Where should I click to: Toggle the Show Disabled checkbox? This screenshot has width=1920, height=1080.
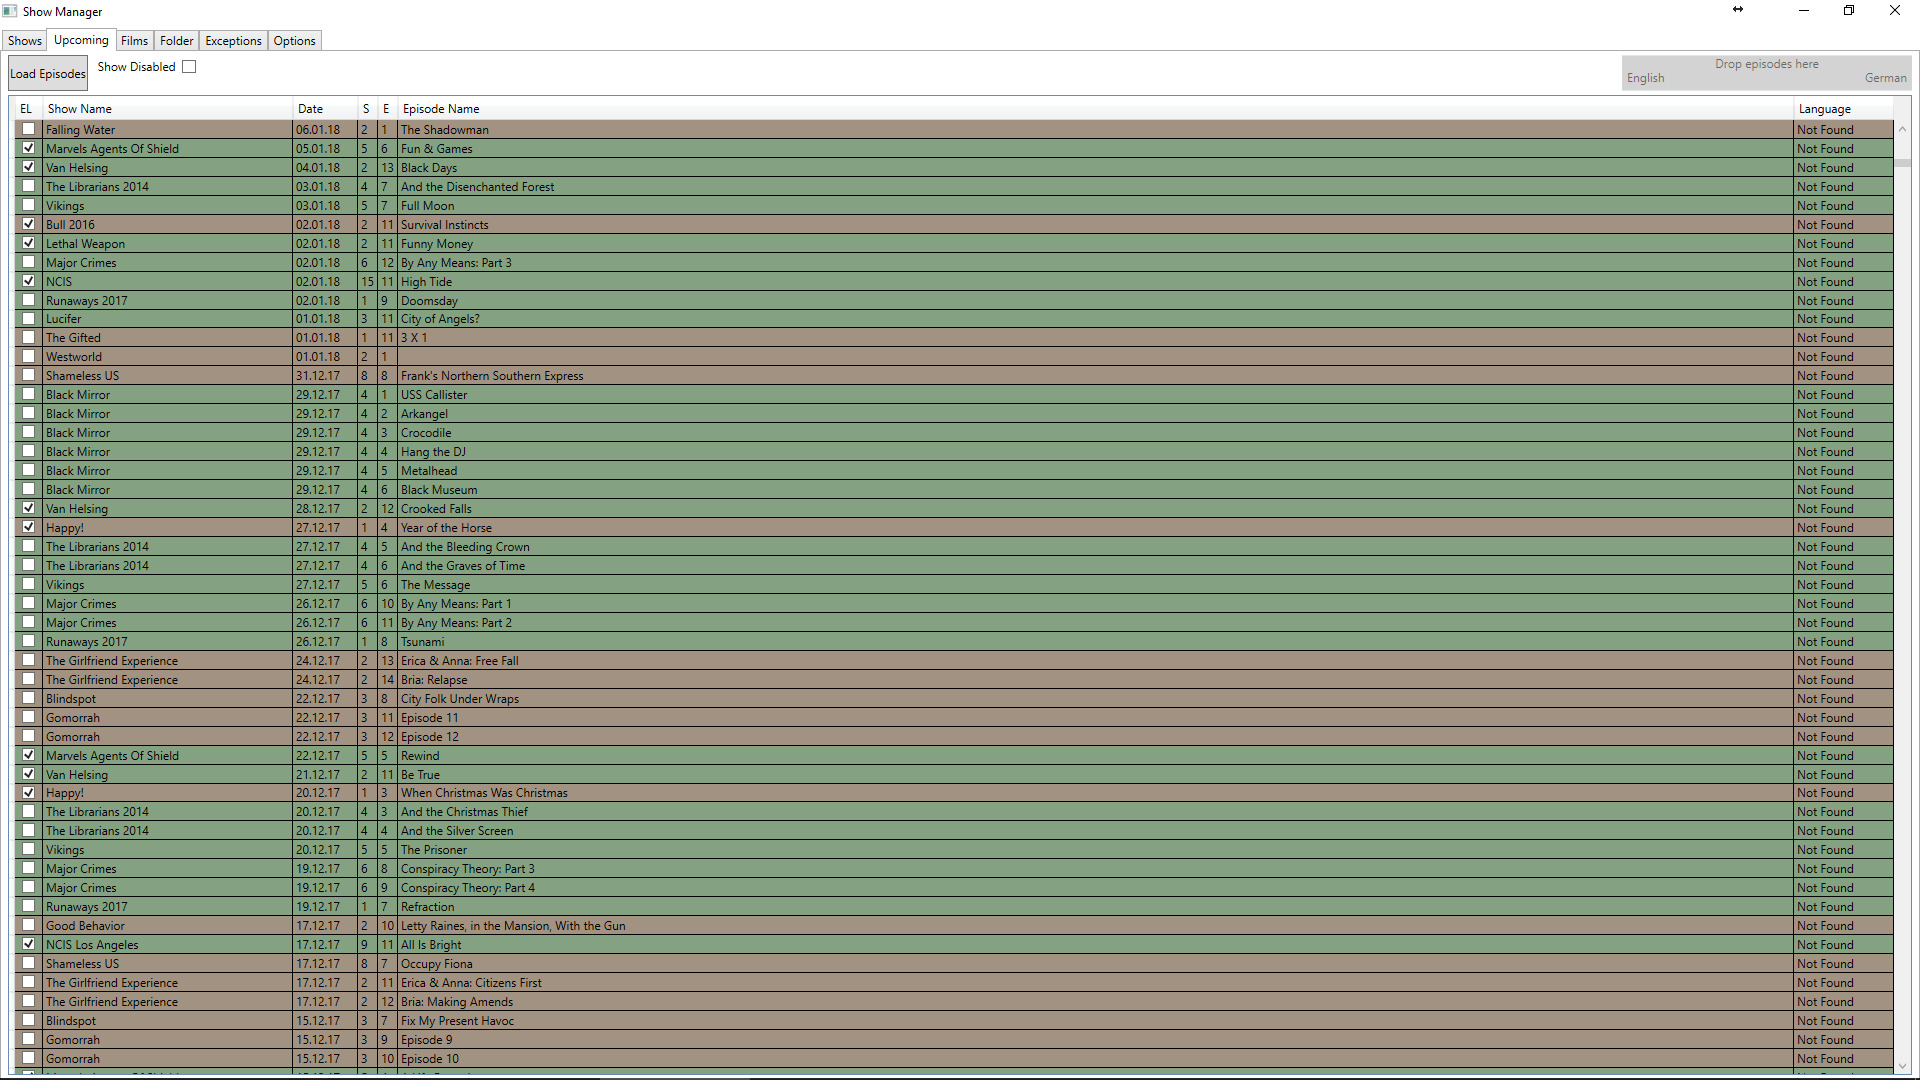pyautogui.click(x=189, y=67)
